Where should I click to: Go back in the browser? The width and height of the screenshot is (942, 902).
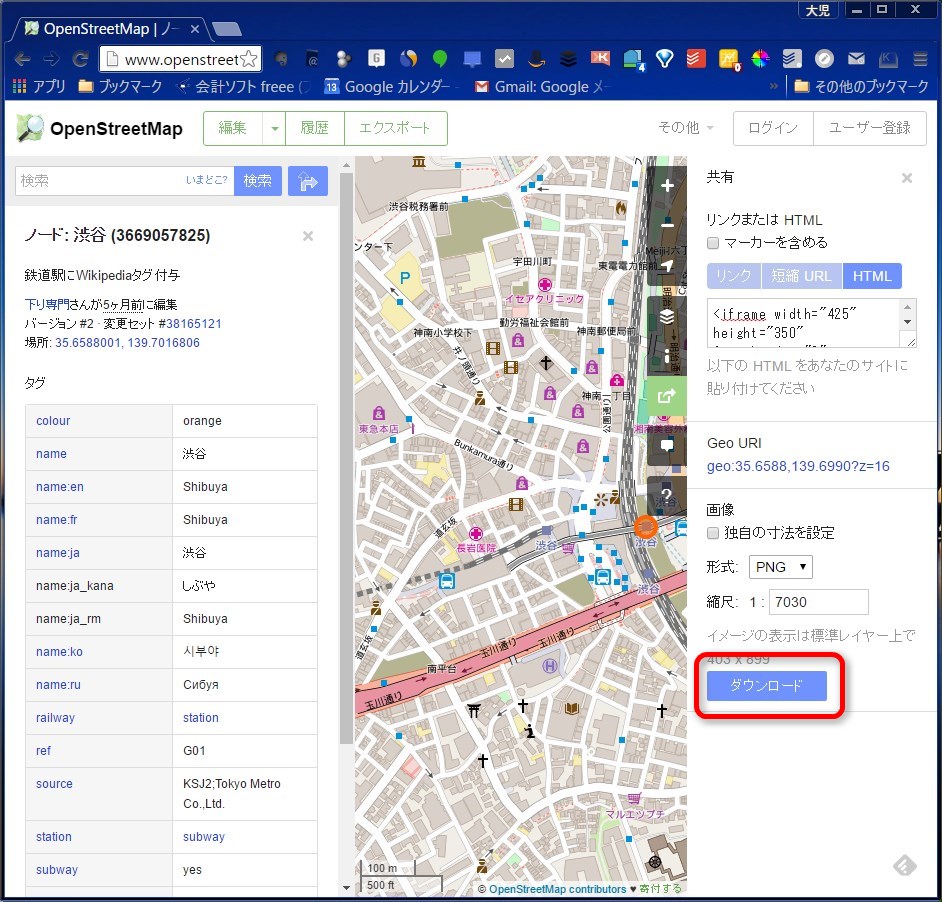(22, 59)
